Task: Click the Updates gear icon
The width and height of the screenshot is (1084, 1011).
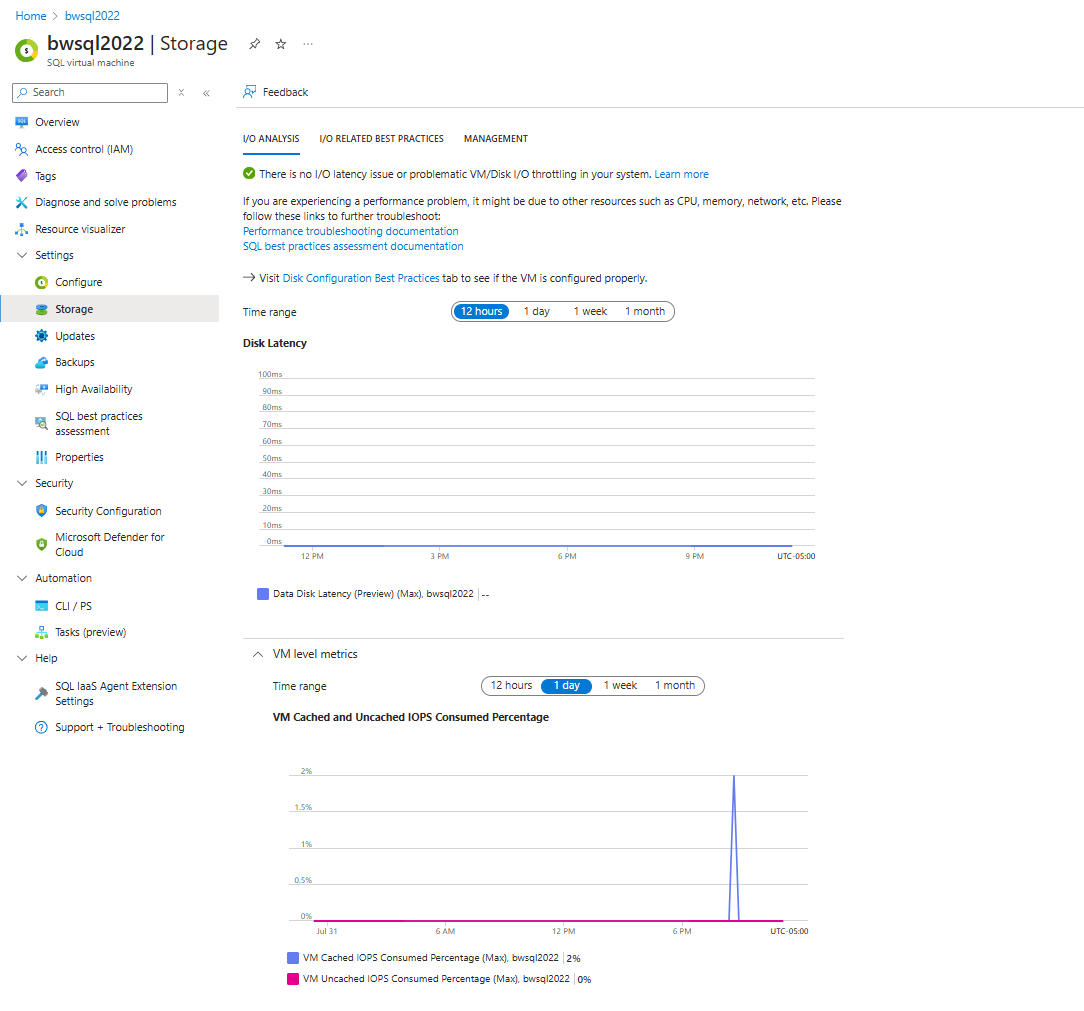Action: (41, 336)
